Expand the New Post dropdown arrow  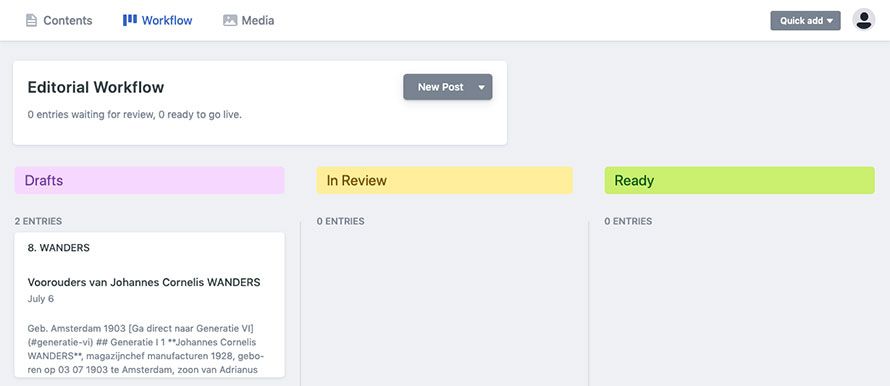click(481, 87)
